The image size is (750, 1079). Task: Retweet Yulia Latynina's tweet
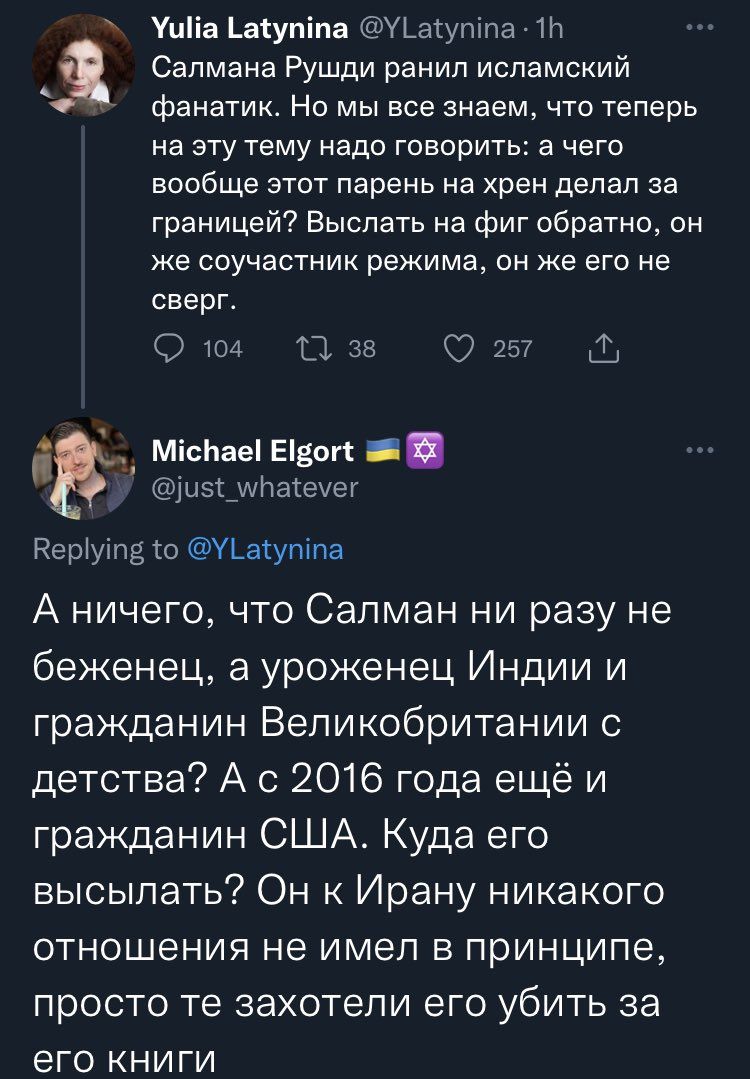[x=312, y=348]
